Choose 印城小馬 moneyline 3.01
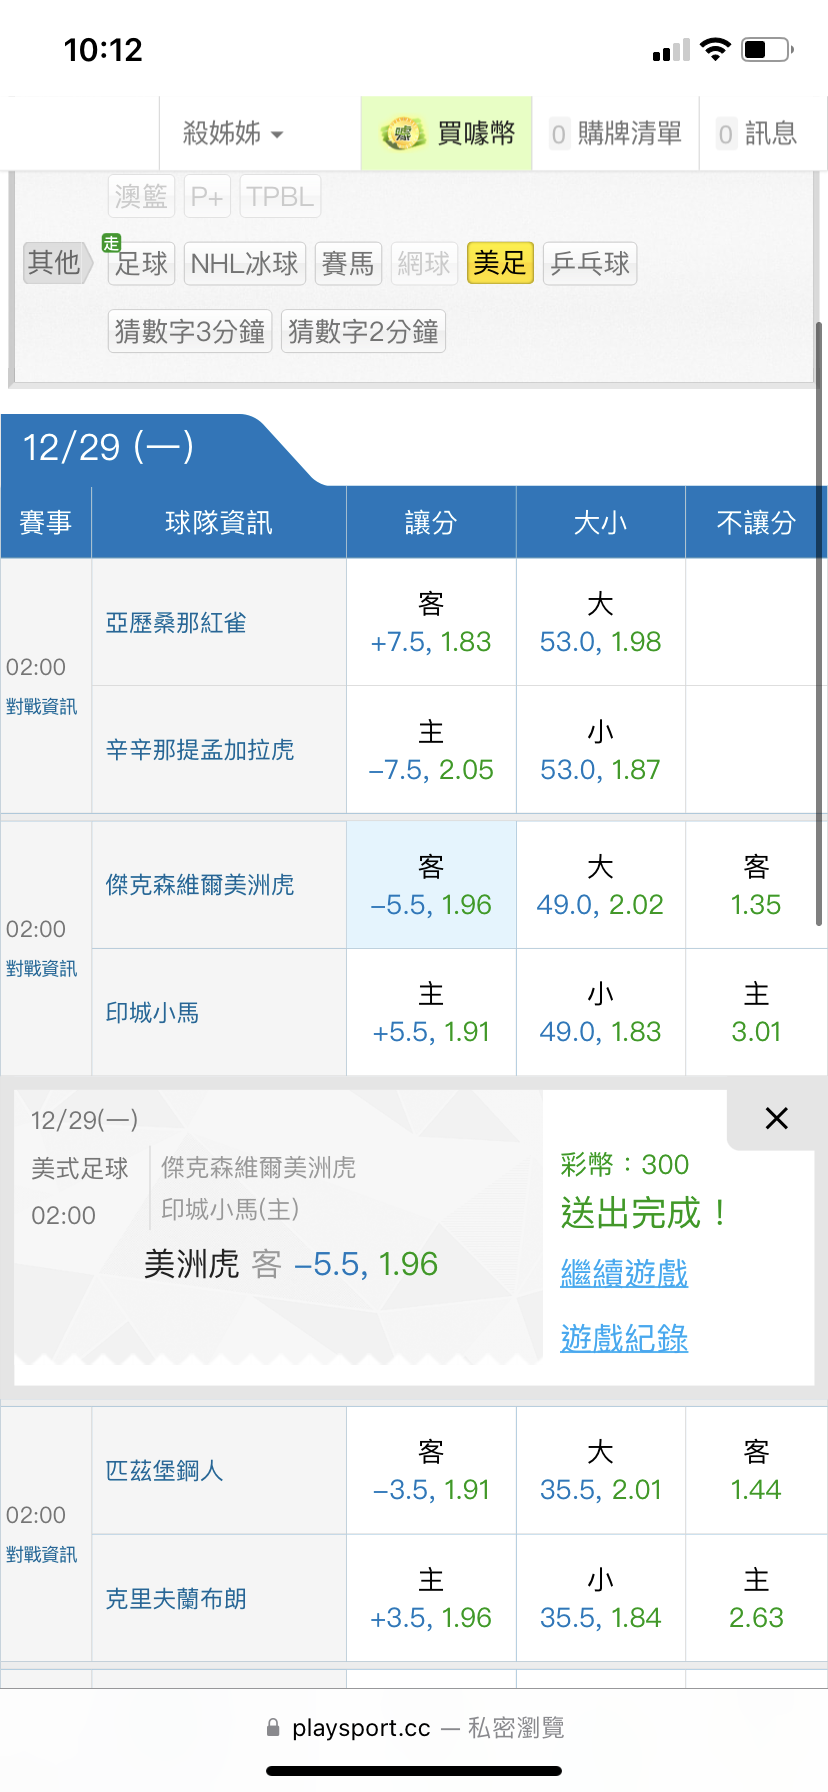The image size is (828, 1792). (756, 1013)
